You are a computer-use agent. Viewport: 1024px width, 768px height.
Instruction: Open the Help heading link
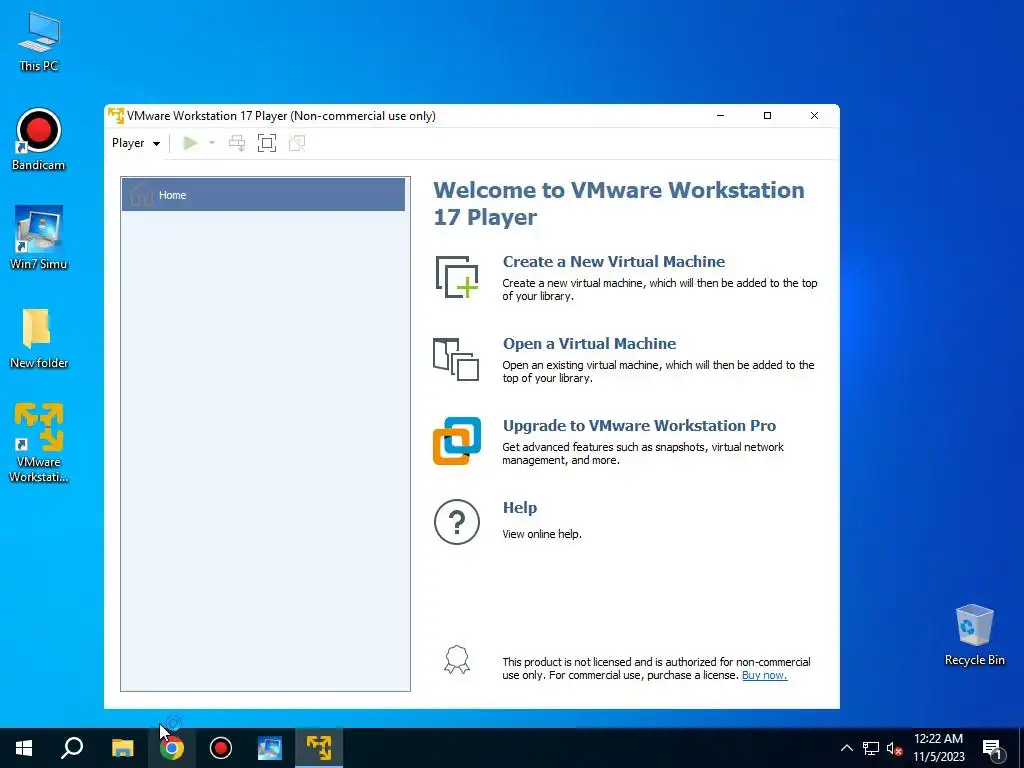tap(520, 507)
